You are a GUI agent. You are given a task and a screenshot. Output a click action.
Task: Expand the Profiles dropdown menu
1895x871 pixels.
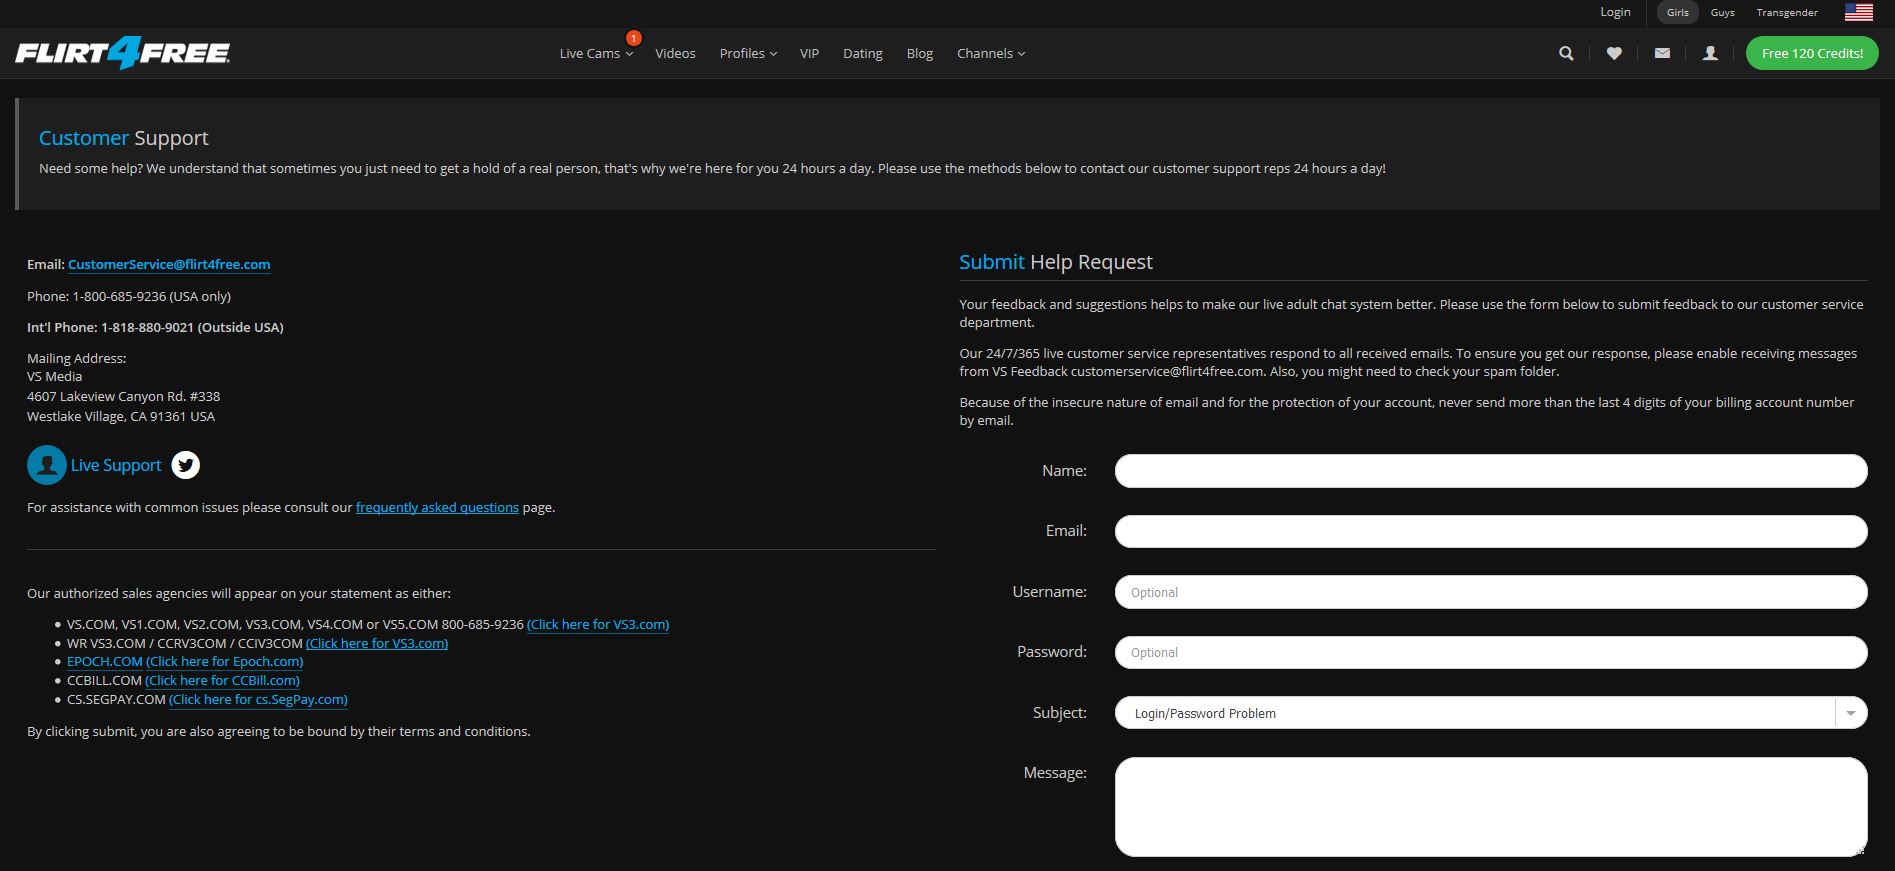[748, 54]
